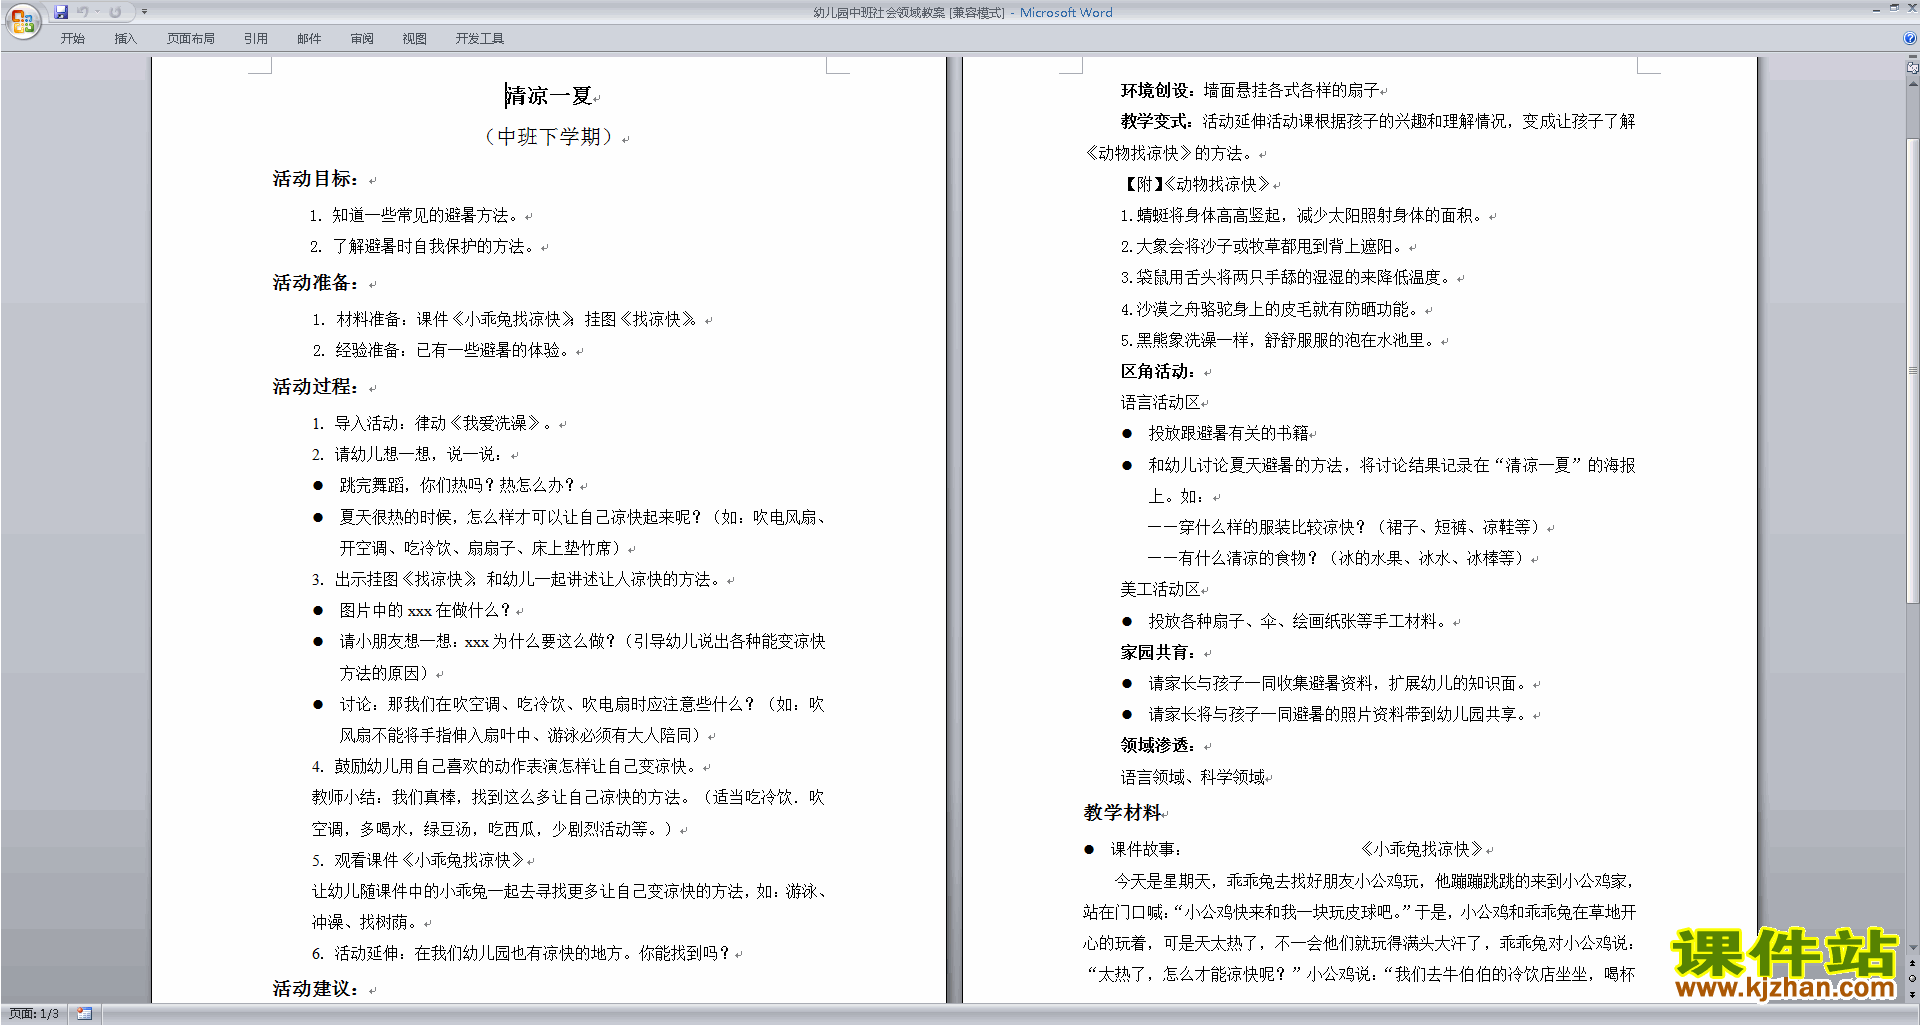
Task: Click the macro recording icon in status bar
Action: 84,1014
